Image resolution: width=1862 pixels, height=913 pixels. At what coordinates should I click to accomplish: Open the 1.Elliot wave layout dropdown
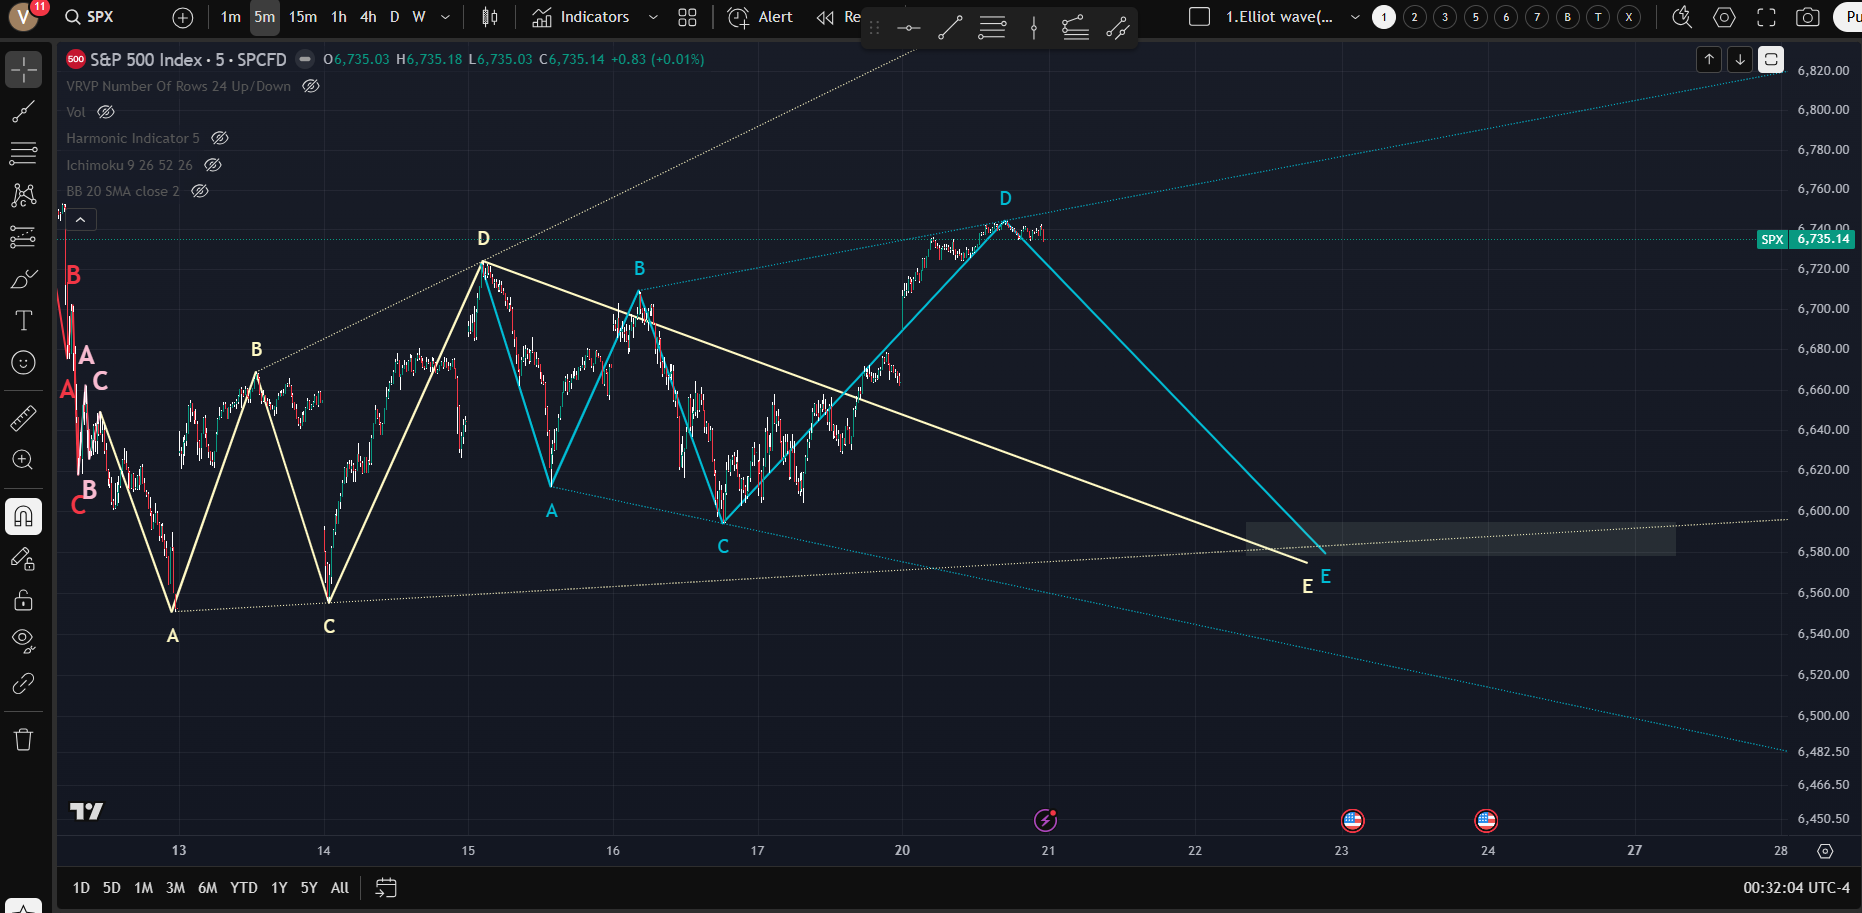tap(1355, 17)
